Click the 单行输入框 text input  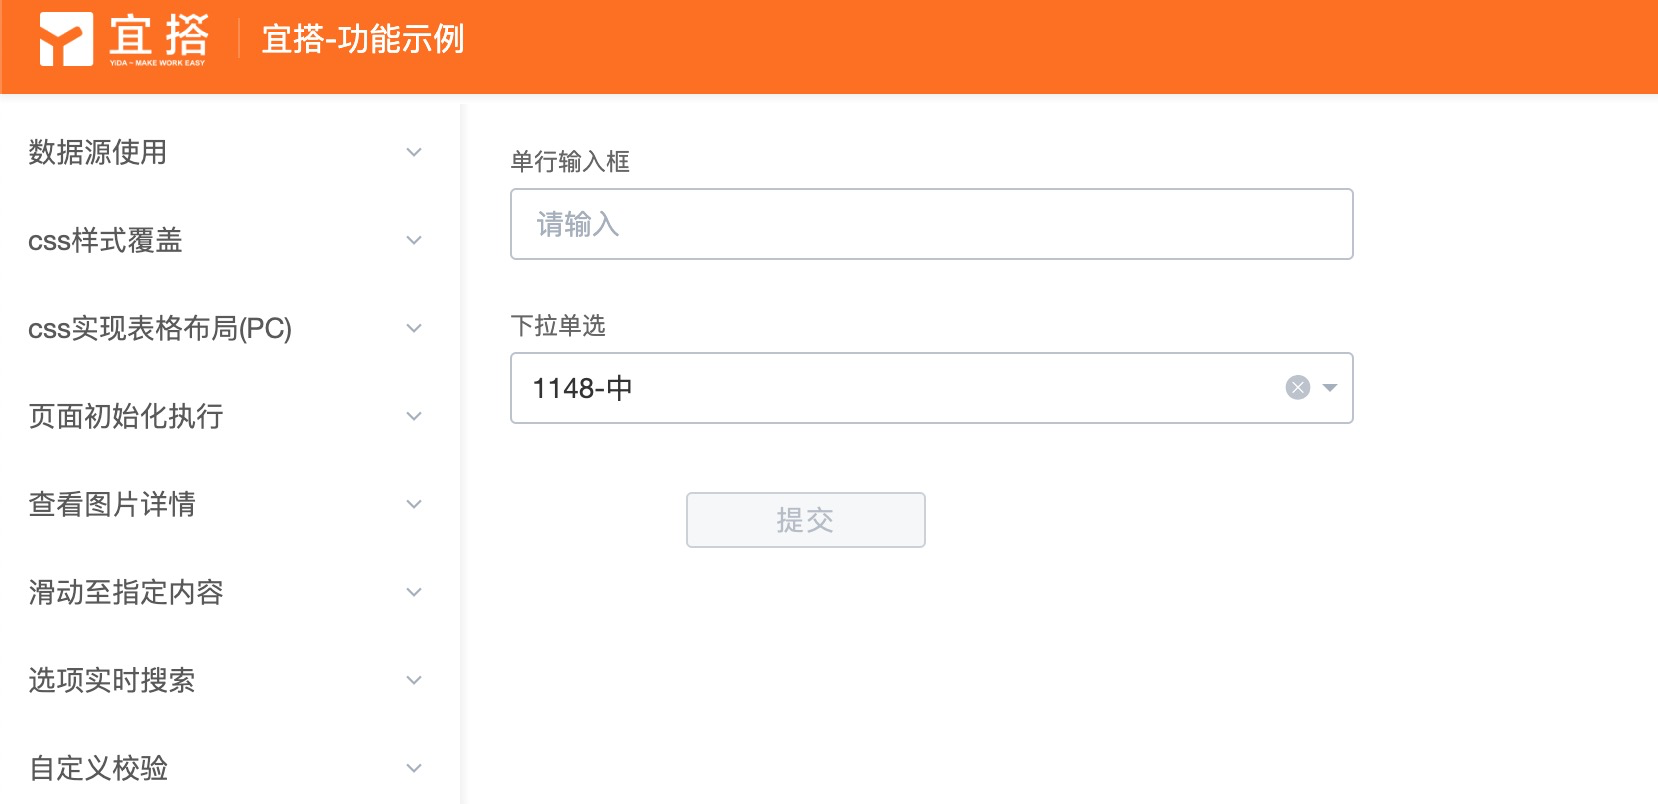931,224
